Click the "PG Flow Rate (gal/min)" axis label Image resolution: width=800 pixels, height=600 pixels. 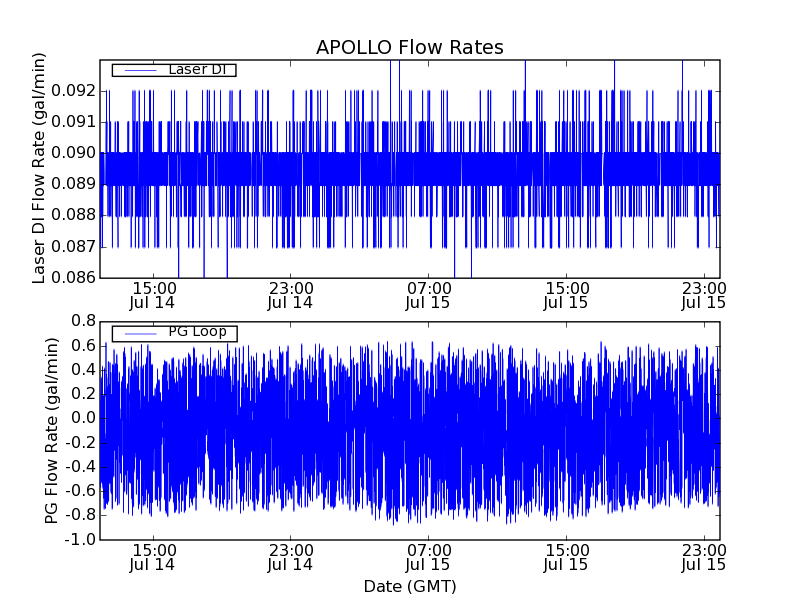pyautogui.click(x=50, y=430)
